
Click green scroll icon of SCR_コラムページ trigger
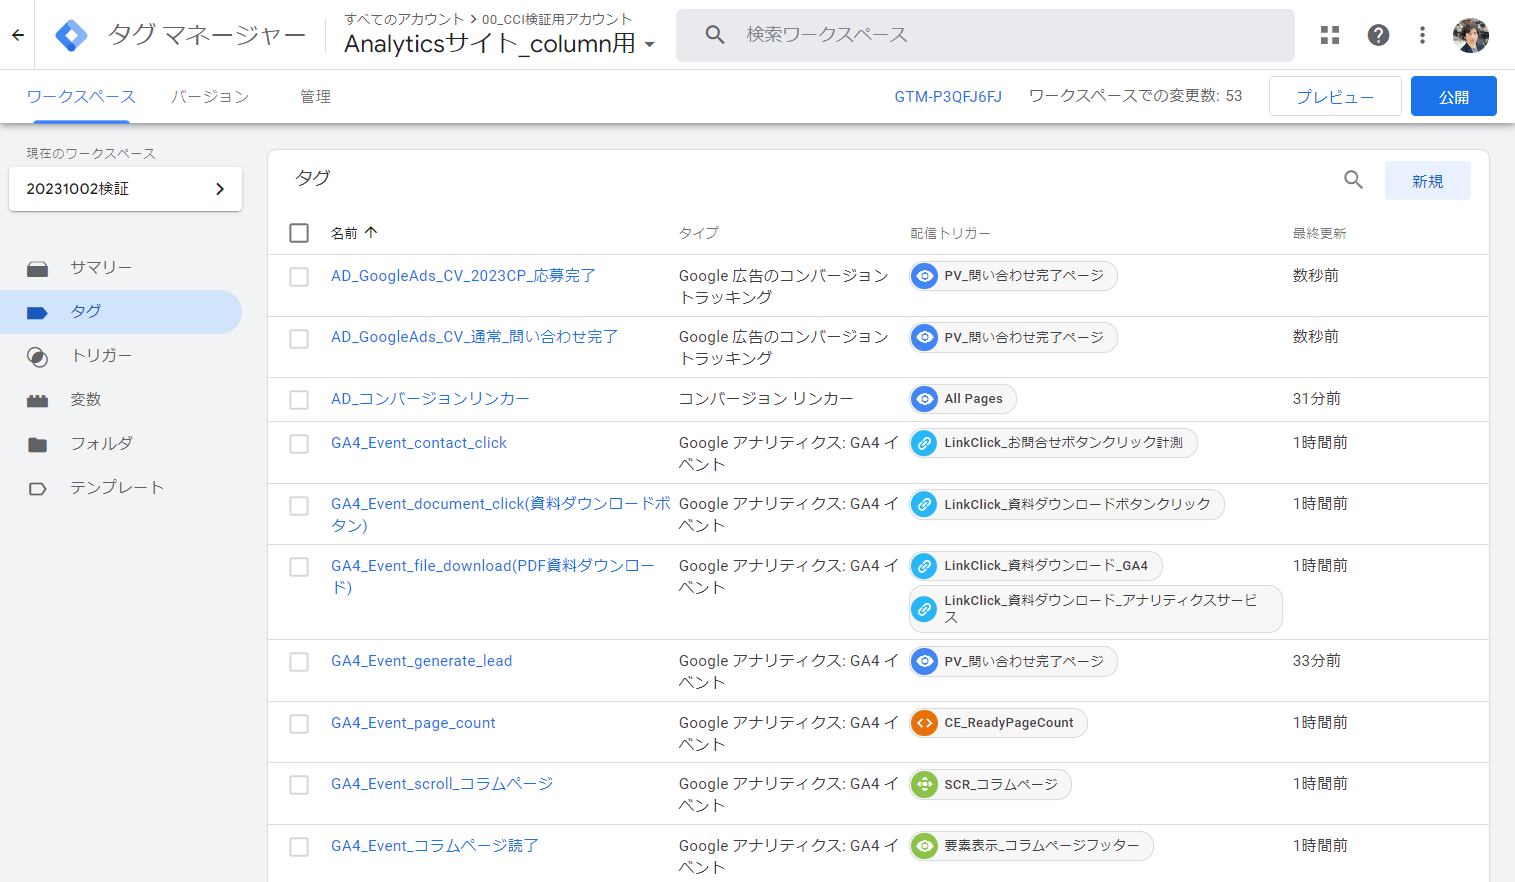pos(925,785)
